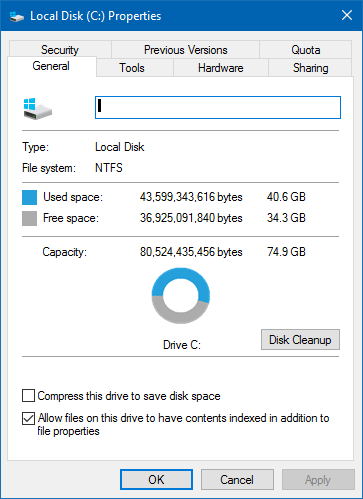The height and width of the screenshot is (499, 363).
Task: Click the drive icon in the title bar
Action: pyautogui.click(x=17, y=16)
